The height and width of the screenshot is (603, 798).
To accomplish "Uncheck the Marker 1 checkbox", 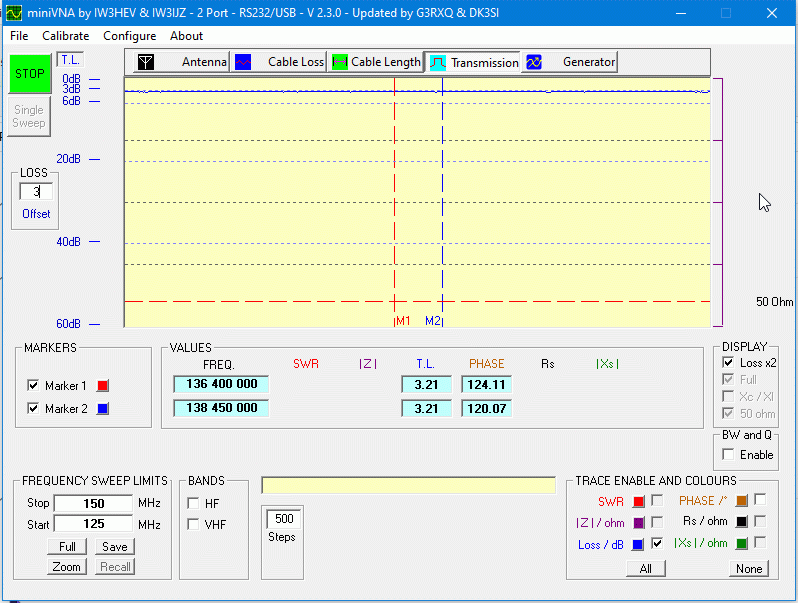I will [33, 385].
